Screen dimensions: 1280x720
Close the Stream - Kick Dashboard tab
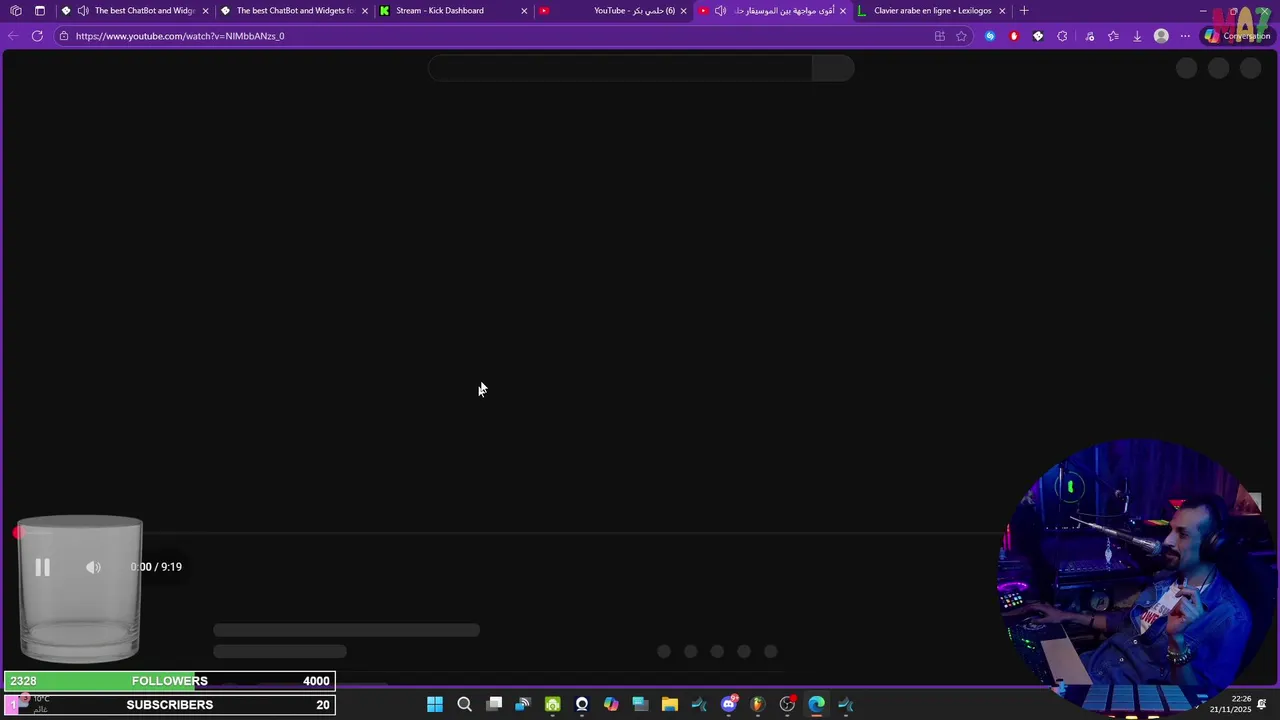pos(524,11)
